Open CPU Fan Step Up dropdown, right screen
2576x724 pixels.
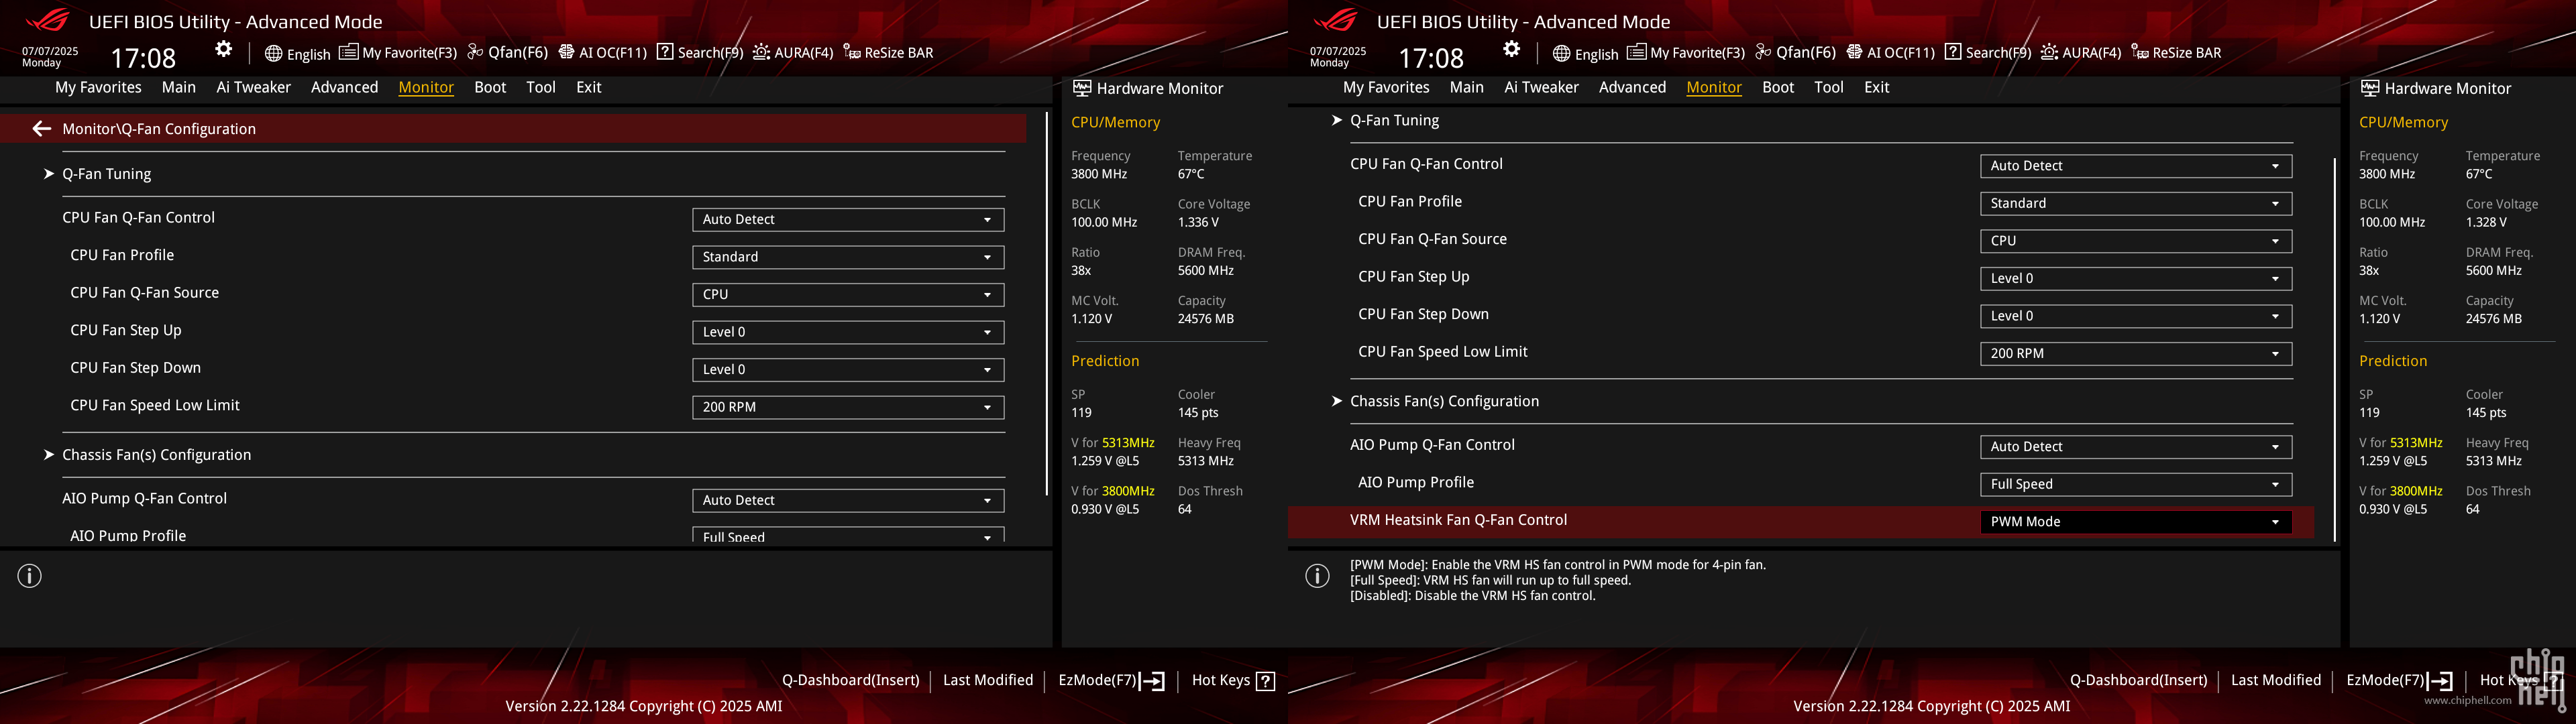pyautogui.click(x=2136, y=278)
